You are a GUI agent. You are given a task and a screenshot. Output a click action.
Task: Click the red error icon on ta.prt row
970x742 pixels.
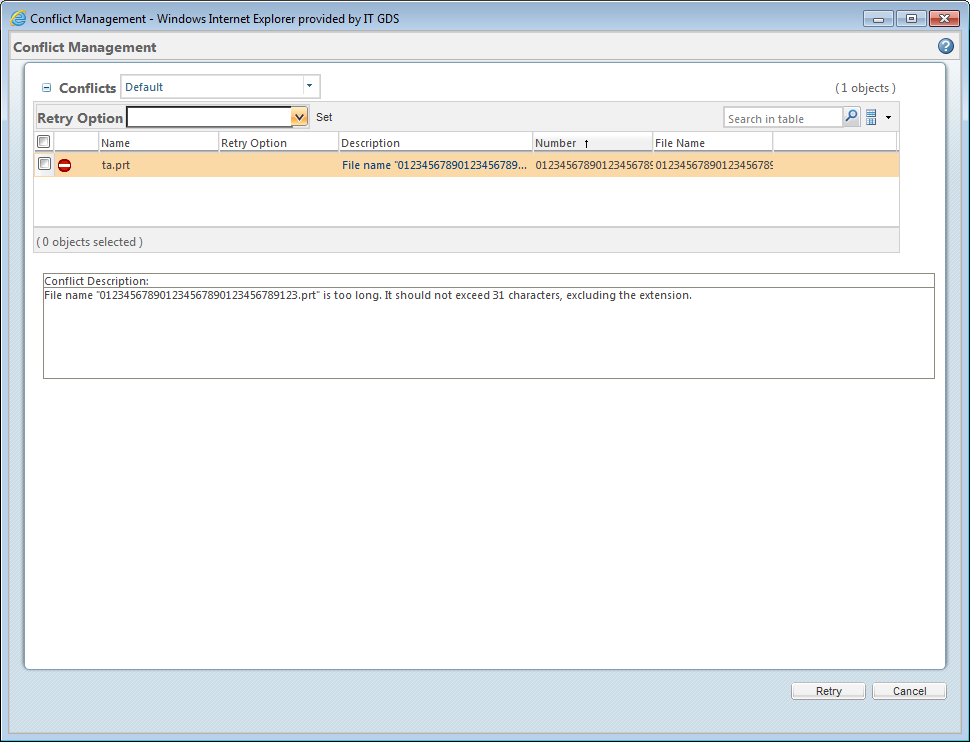point(64,165)
